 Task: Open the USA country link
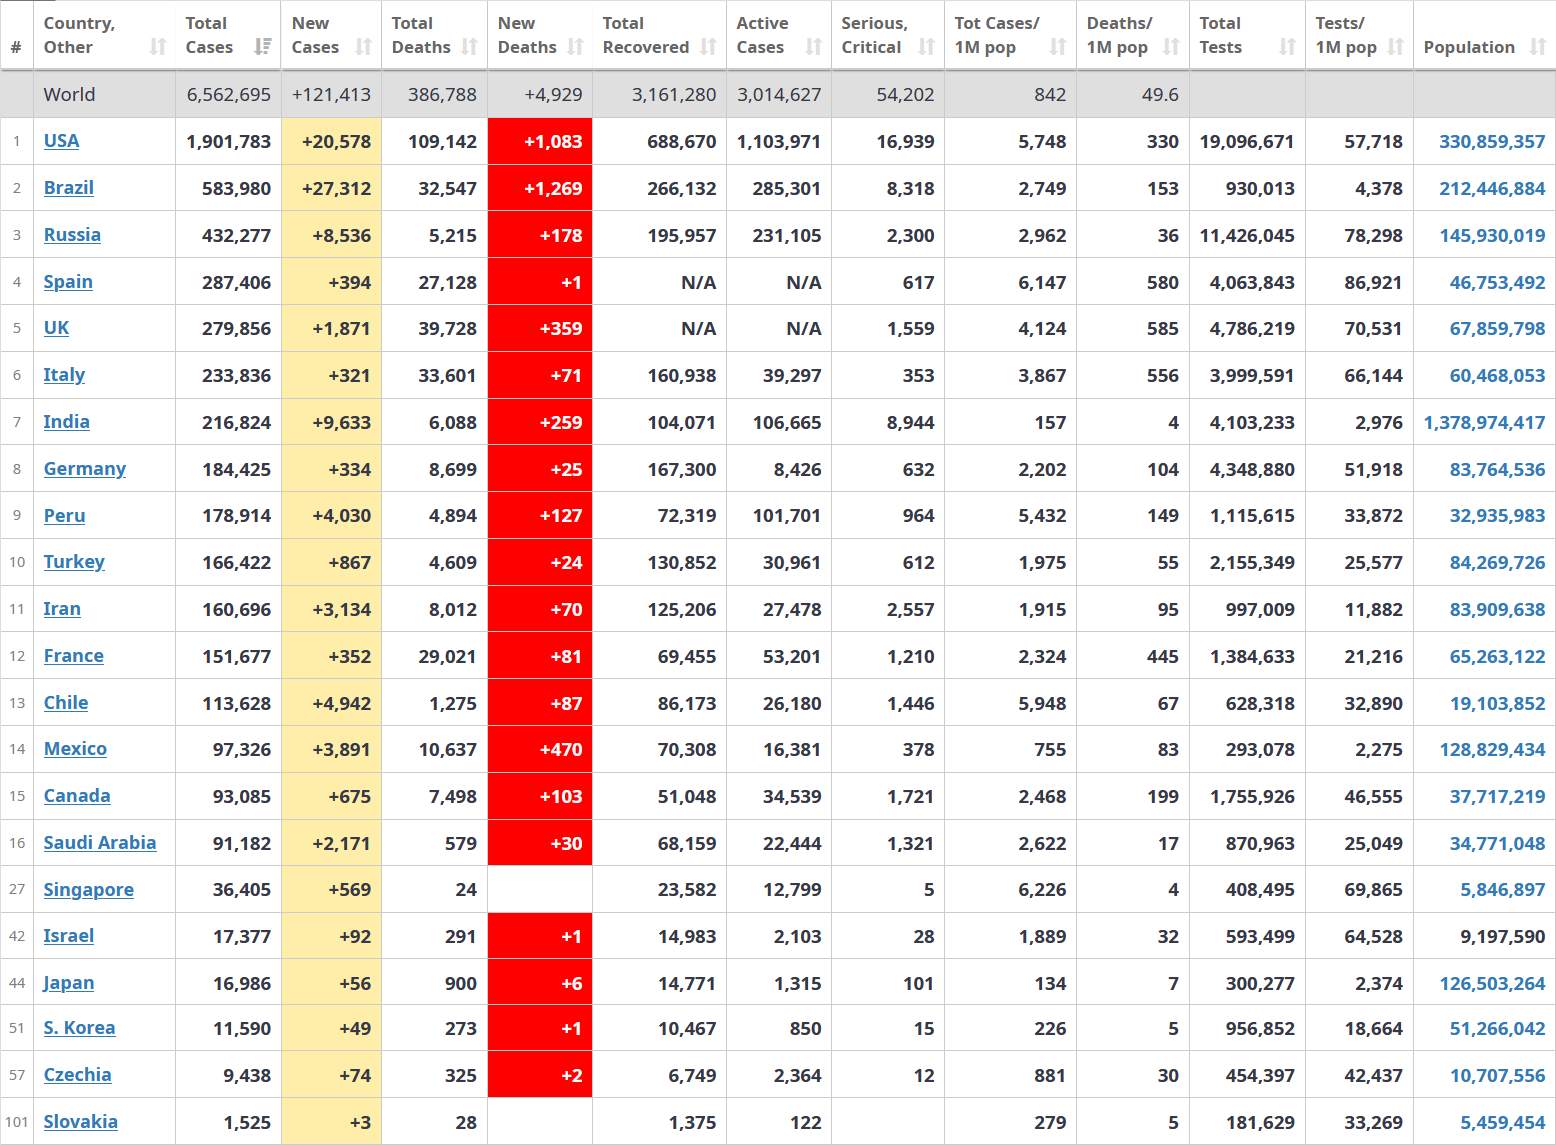tap(61, 141)
